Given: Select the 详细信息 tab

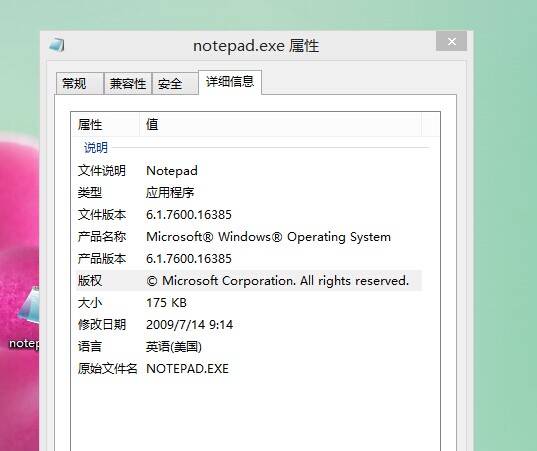Looking at the screenshot, I should [230, 82].
